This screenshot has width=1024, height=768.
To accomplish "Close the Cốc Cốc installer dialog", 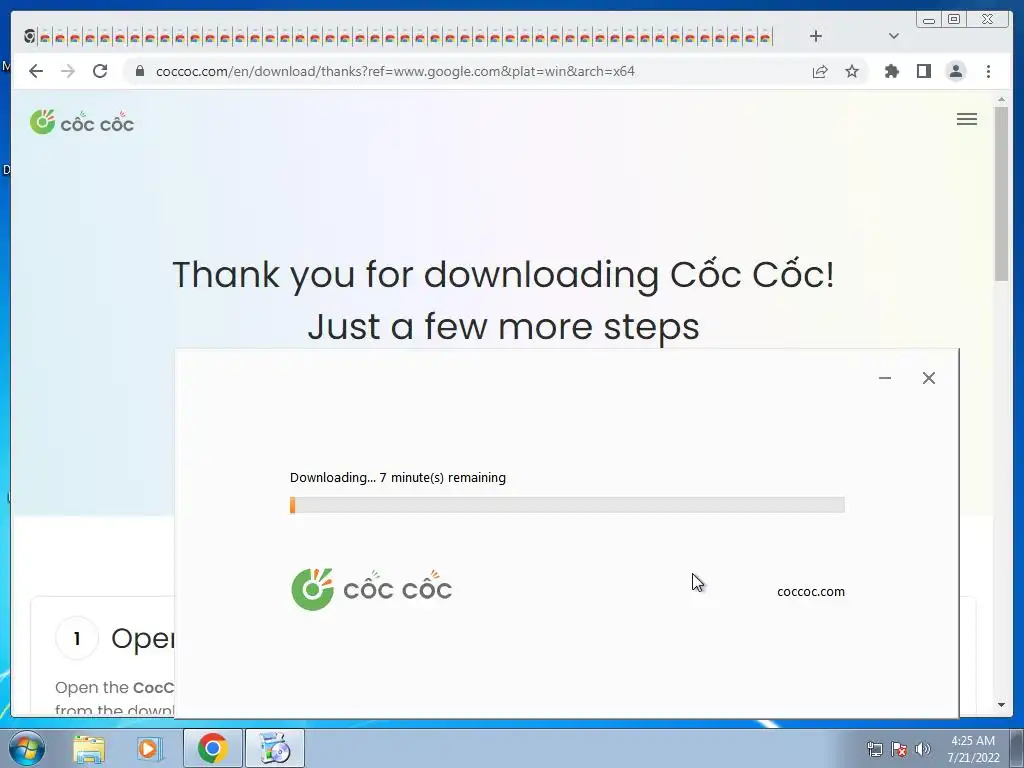I will pyautogui.click(x=929, y=378).
